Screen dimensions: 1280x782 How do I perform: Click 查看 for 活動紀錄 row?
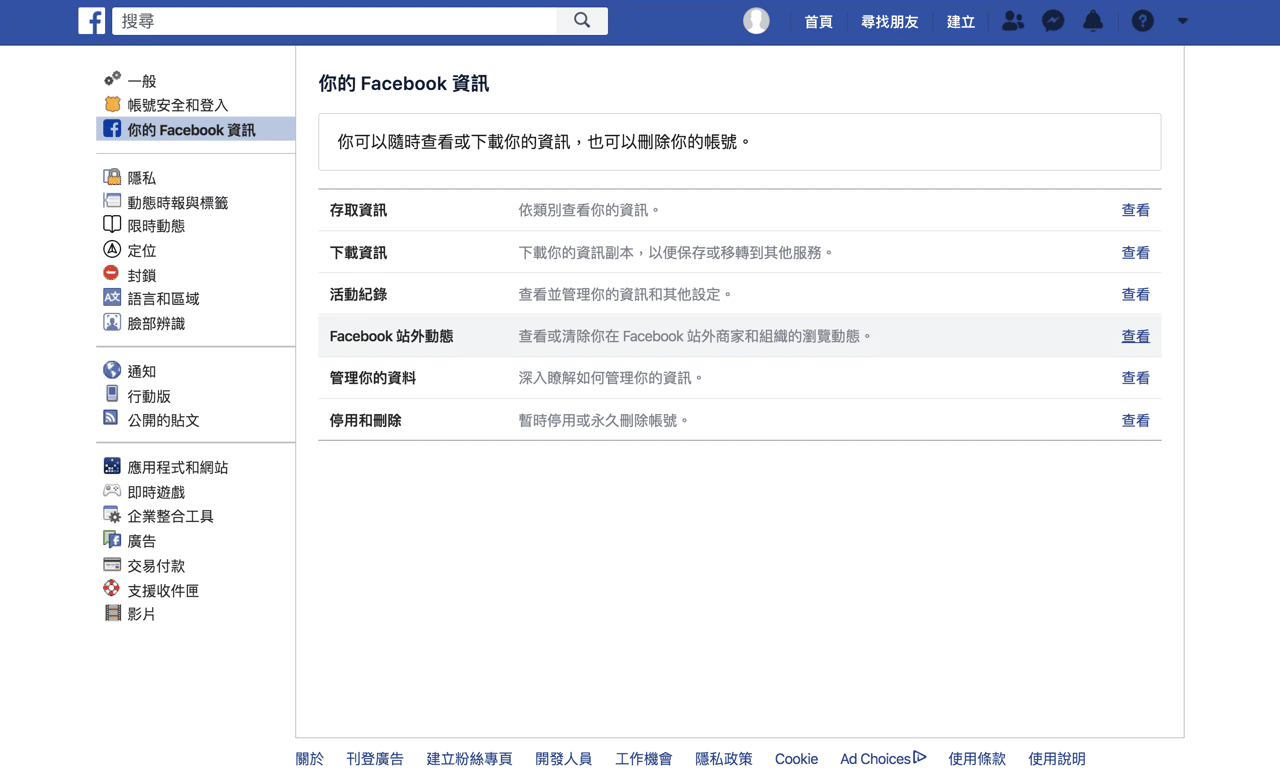[1135, 294]
